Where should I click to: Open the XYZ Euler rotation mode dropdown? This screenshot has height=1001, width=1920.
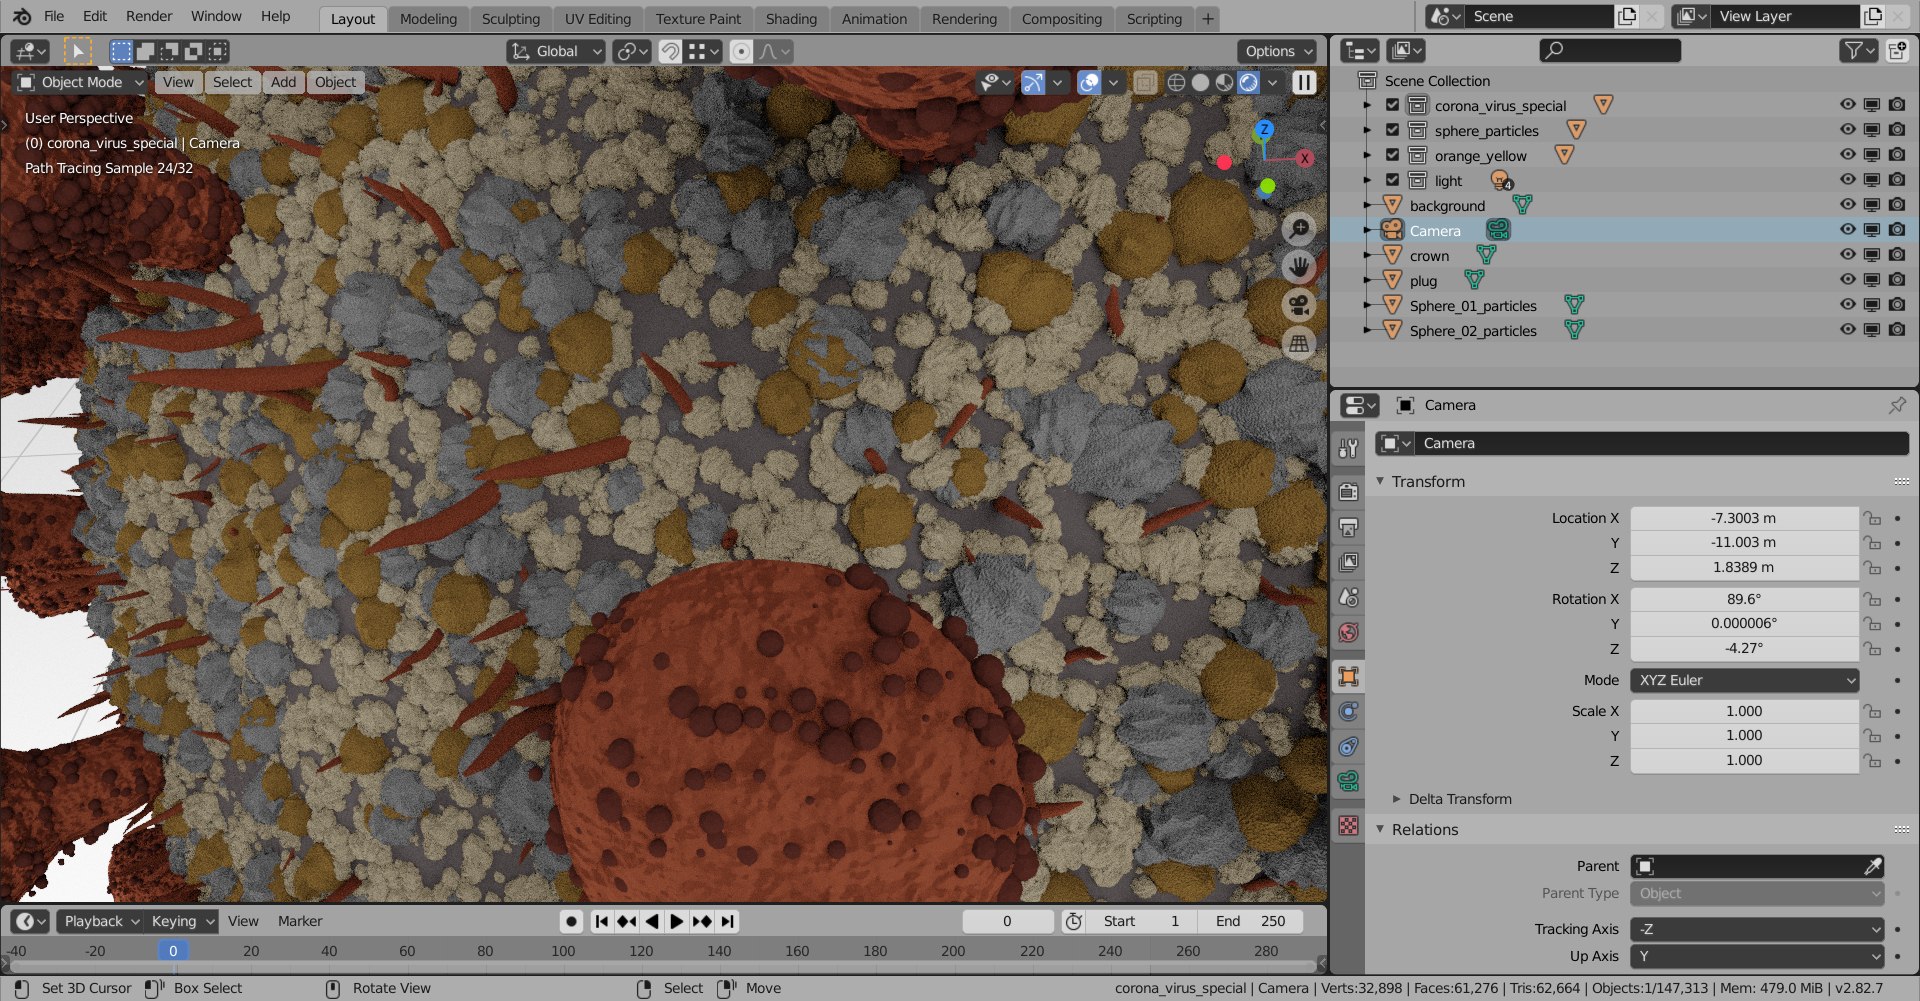[x=1744, y=680]
